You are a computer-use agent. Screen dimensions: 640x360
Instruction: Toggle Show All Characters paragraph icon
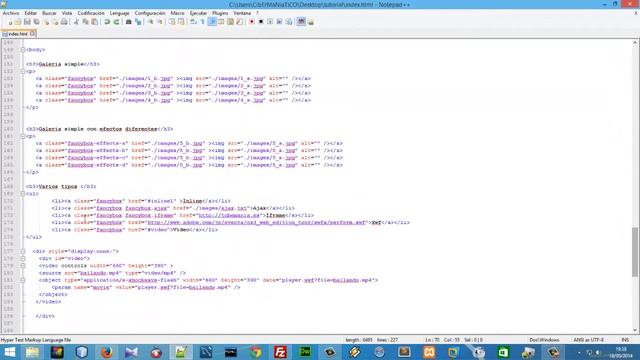click(202, 22)
